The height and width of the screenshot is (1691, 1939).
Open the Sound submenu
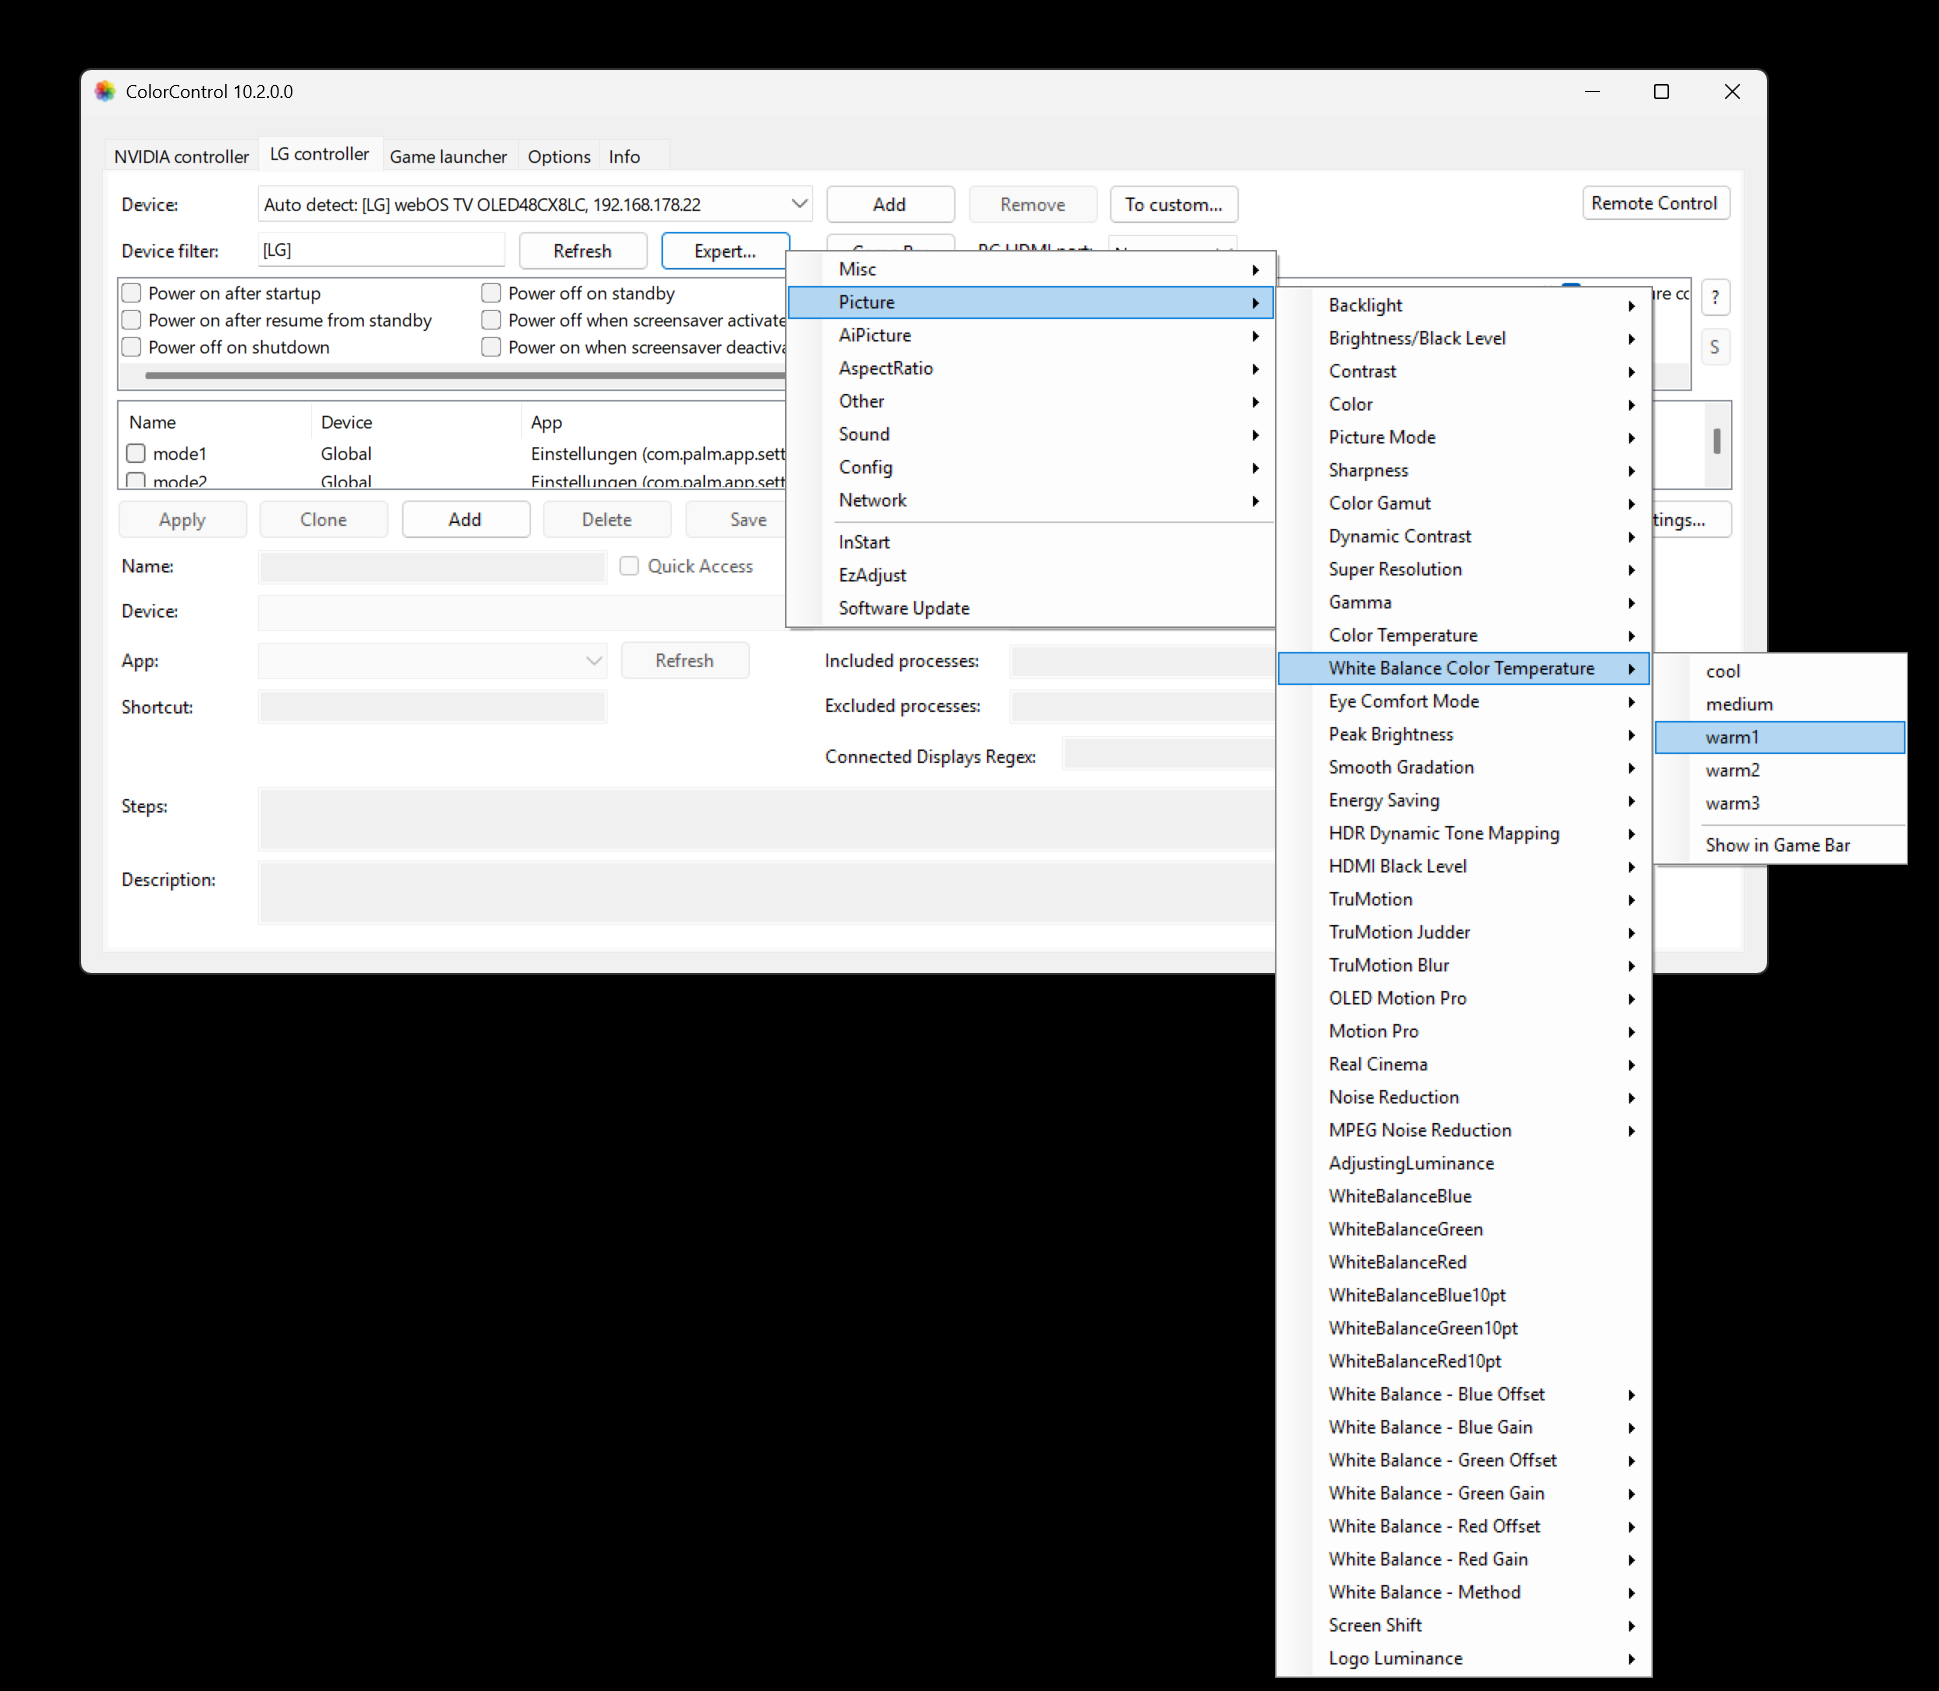(x=864, y=434)
